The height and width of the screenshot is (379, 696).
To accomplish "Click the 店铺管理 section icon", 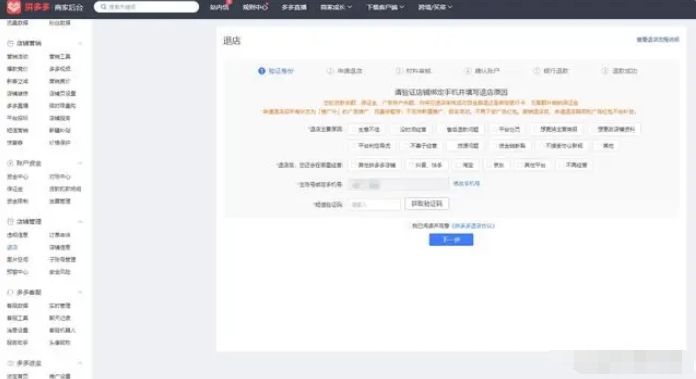I will (10, 221).
